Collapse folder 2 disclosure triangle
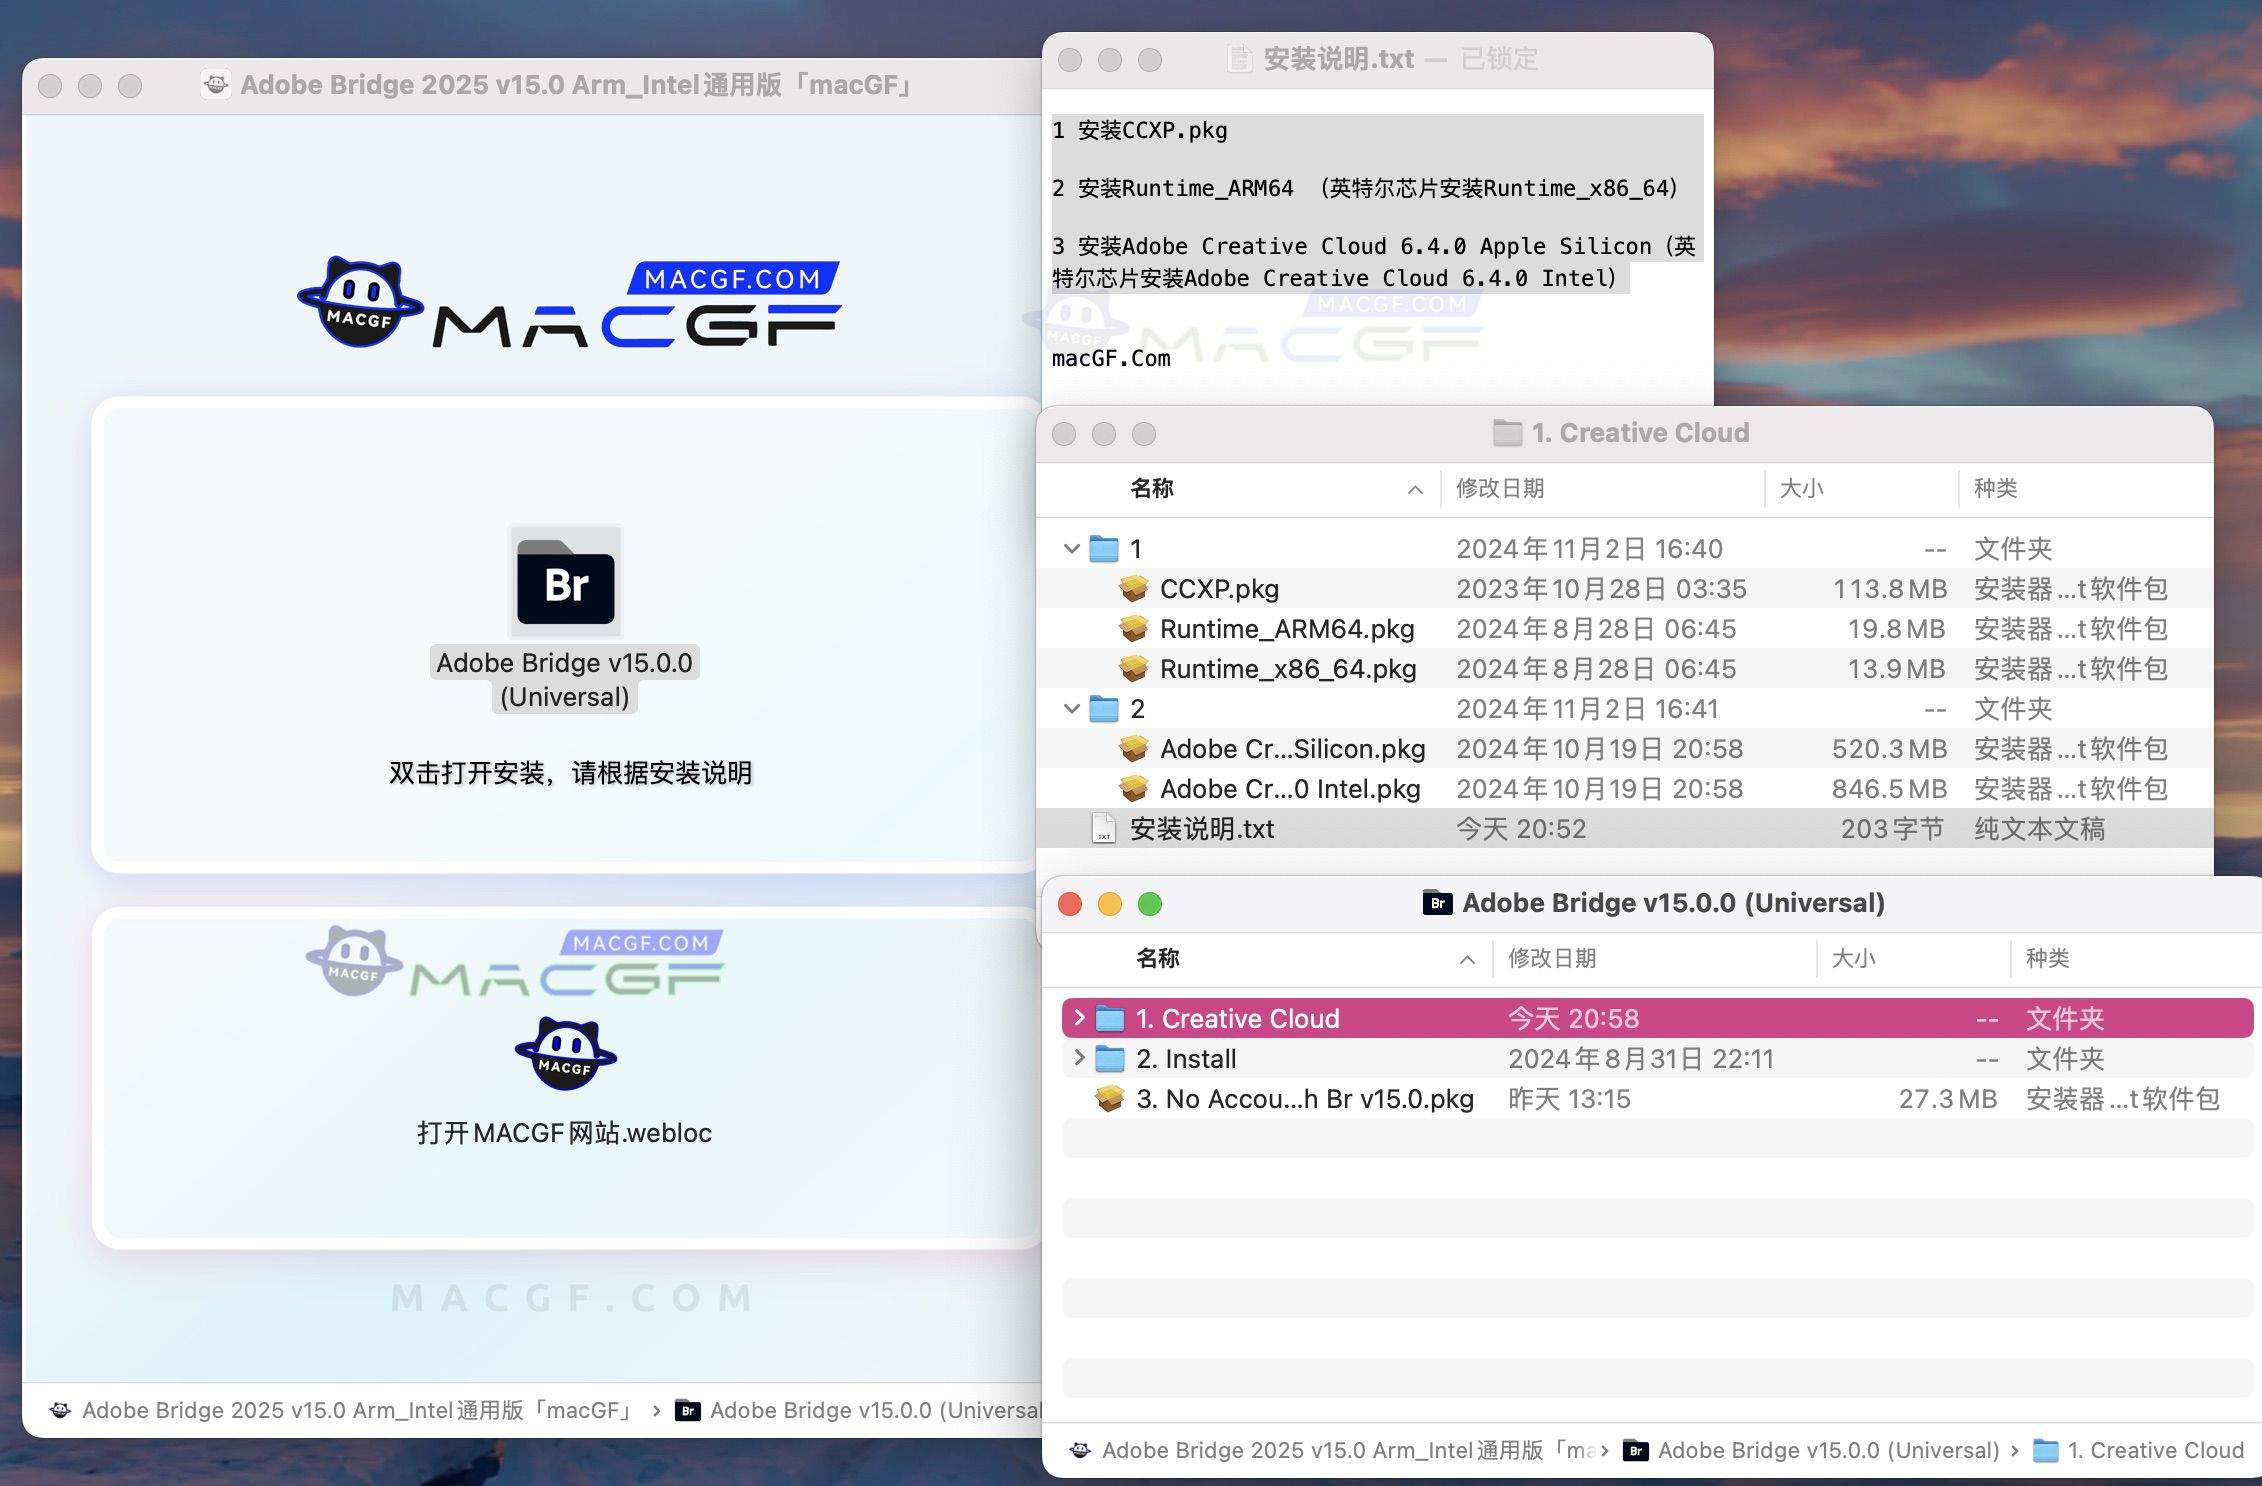Image resolution: width=2262 pixels, height=1486 pixels. point(1072,708)
